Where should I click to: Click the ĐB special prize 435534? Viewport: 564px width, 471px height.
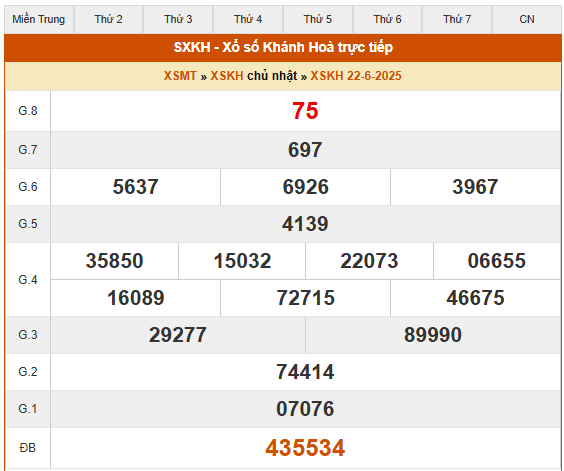(305, 448)
